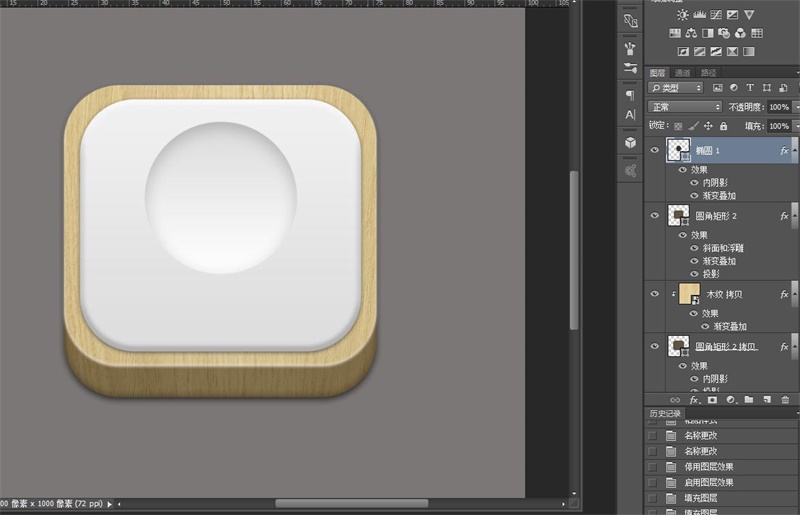800x515 pixels.
Task: Select the 圆角矩形 2 layer by name
Action: [x=716, y=215]
